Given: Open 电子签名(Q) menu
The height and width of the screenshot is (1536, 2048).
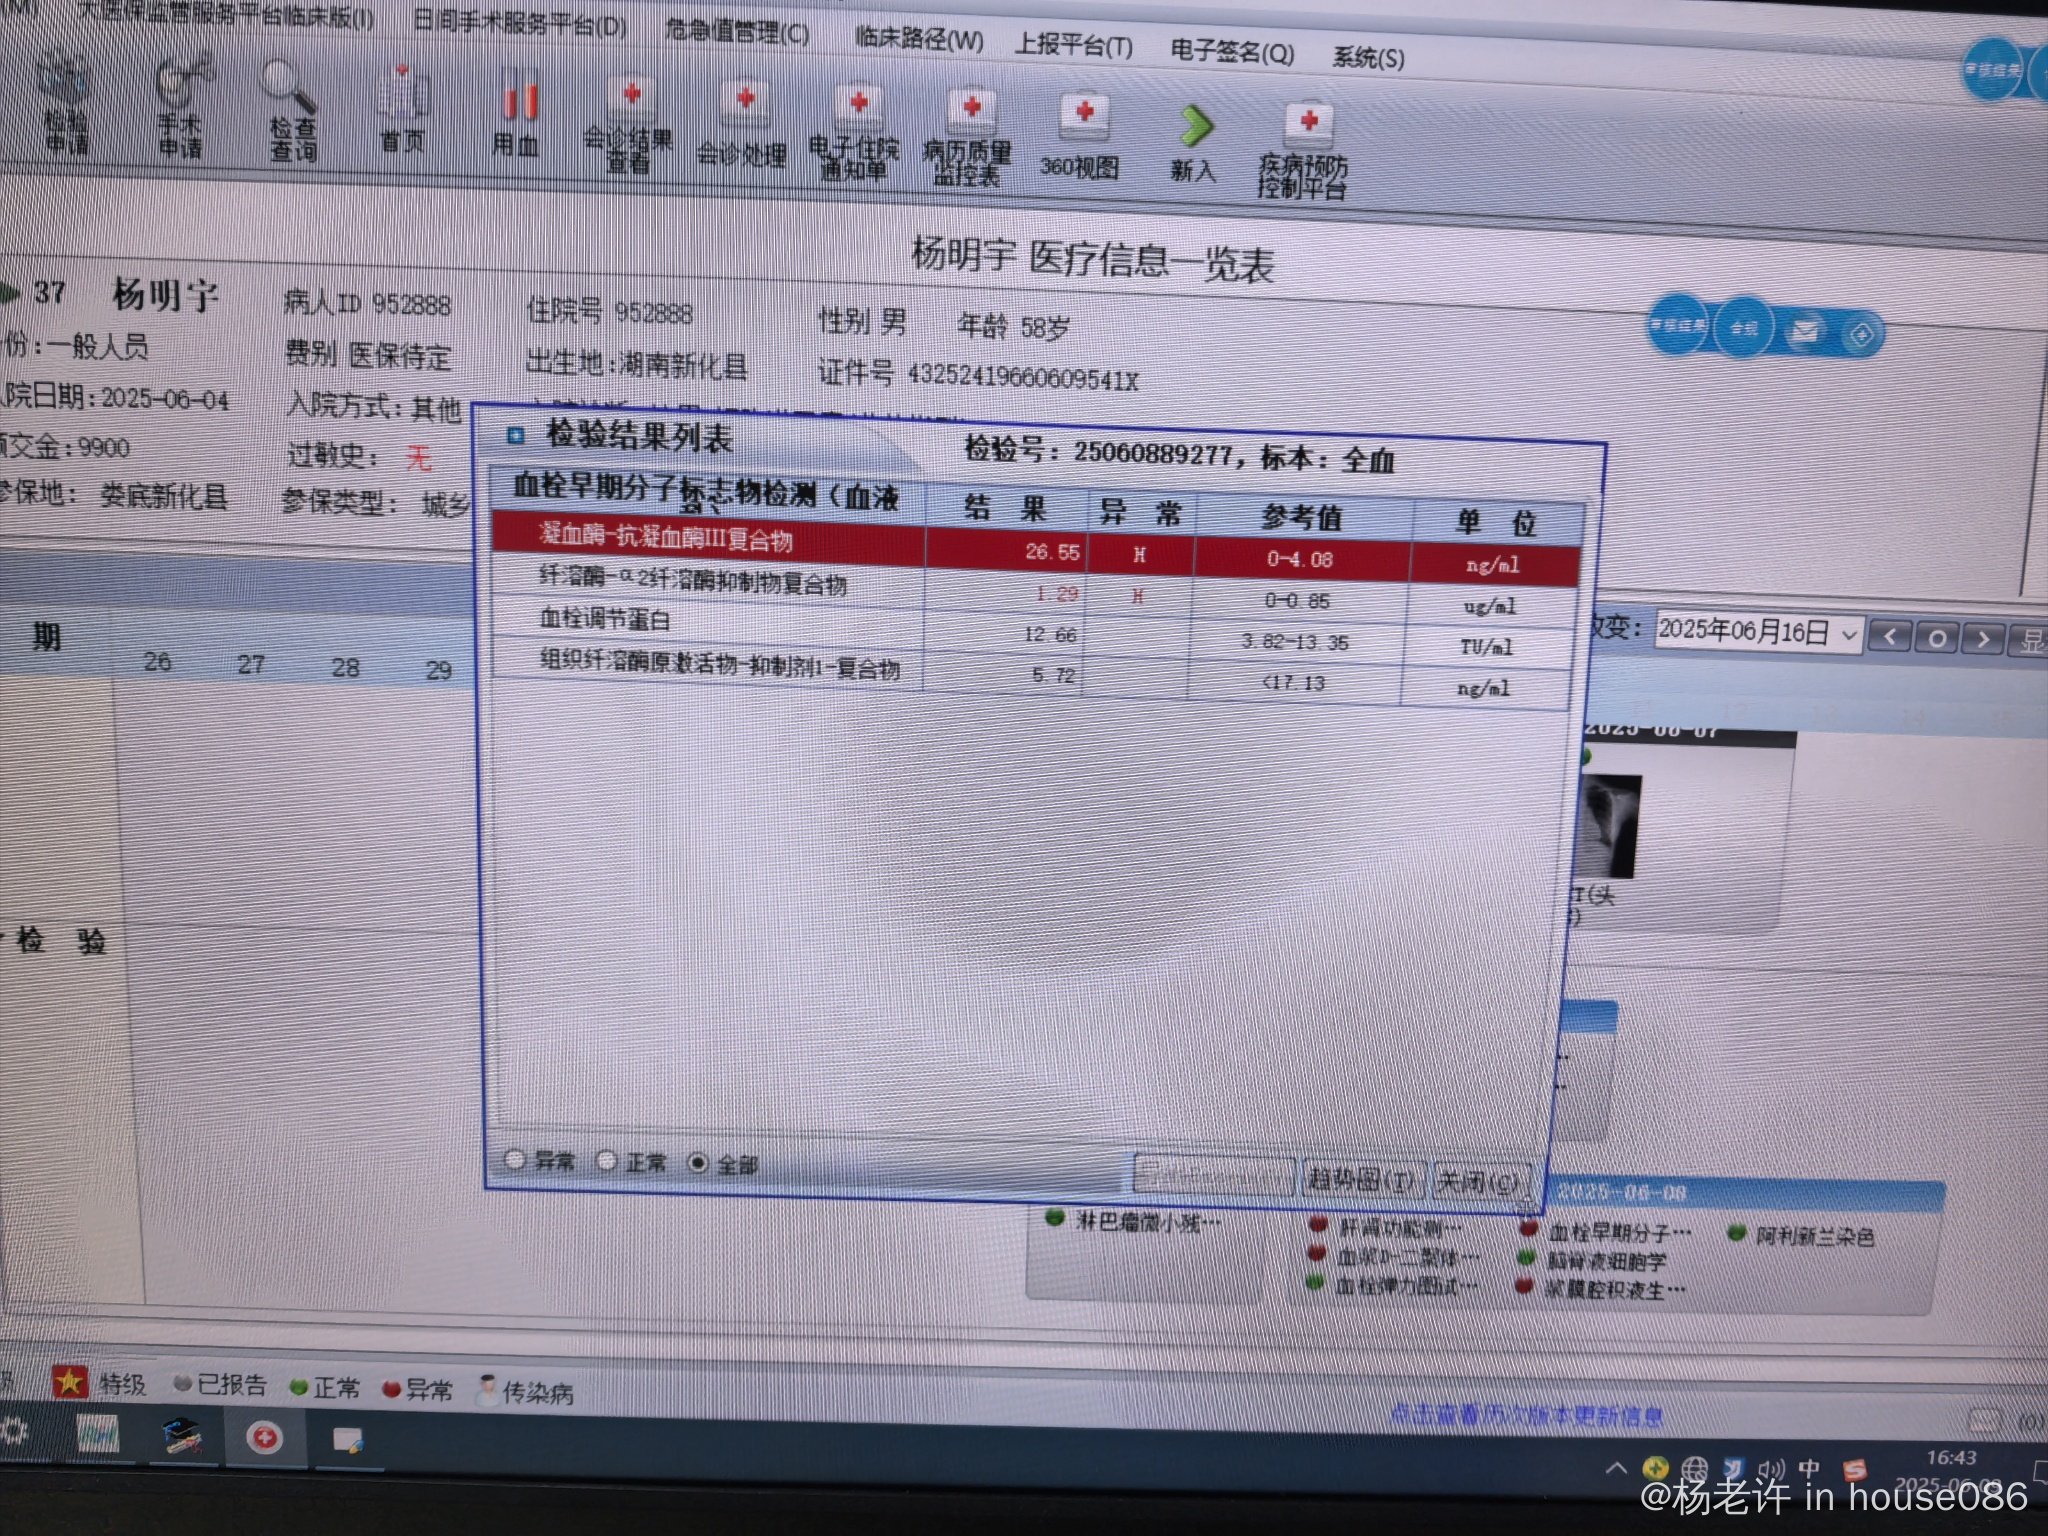Looking at the screenshot, I should point(1231,50).
